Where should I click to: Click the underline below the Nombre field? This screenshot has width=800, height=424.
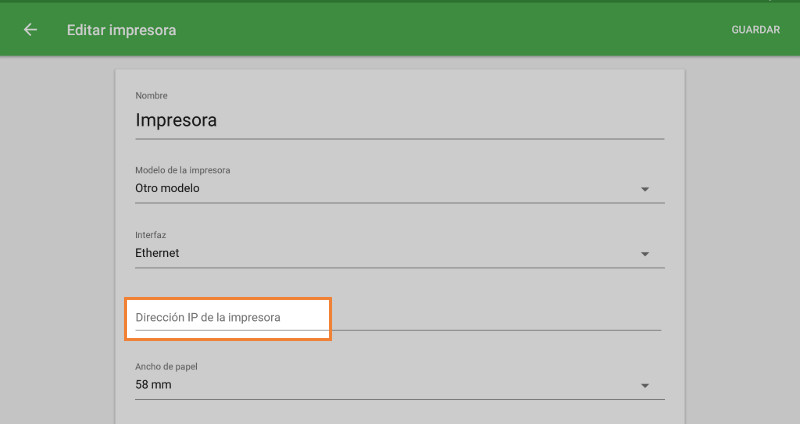tap(400, 138)
